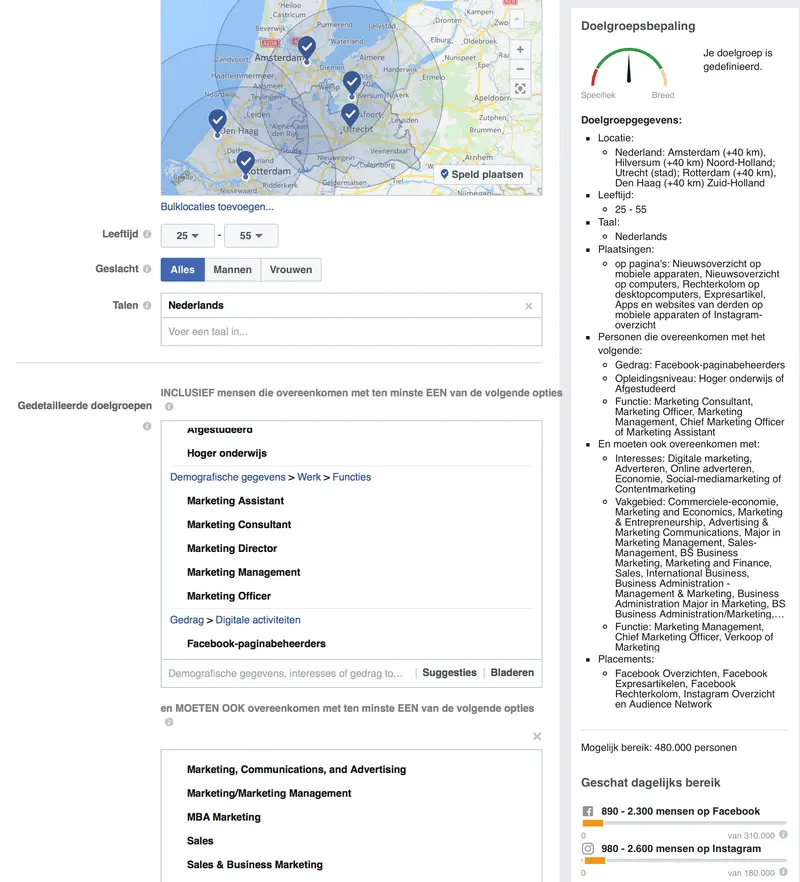Viewport: 800px width, 882px height.
Task: Click the Den Haag location pin on the map
Action: [x=217, y=122]
